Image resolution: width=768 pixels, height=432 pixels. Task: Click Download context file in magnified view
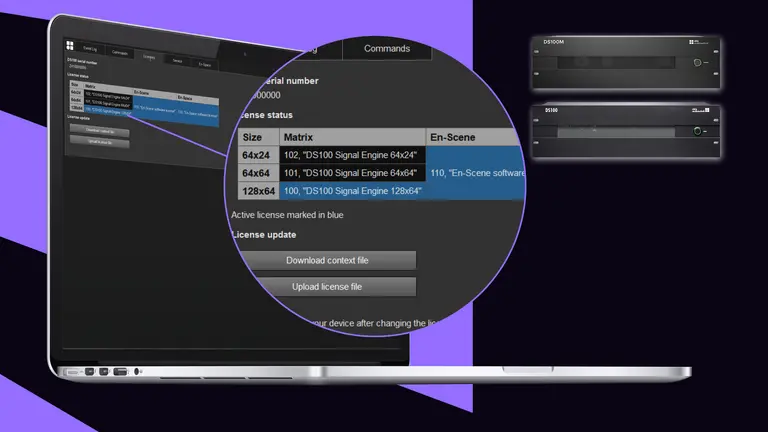tap(327, 260)
